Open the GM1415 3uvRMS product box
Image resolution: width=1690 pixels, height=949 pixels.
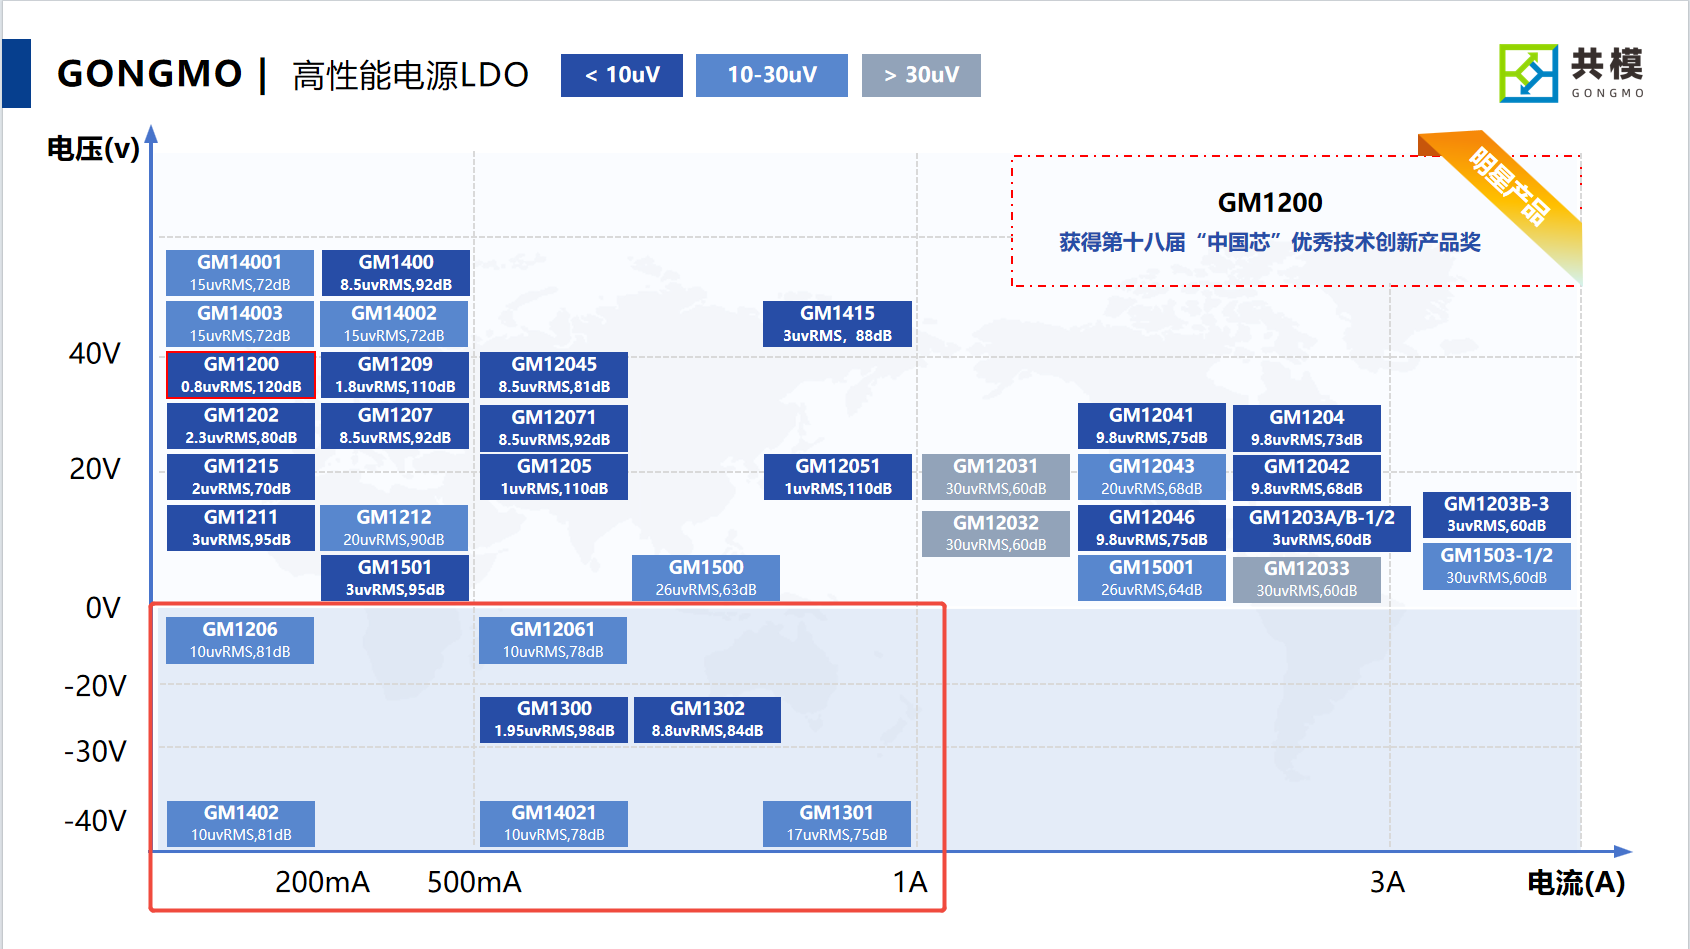837,324
